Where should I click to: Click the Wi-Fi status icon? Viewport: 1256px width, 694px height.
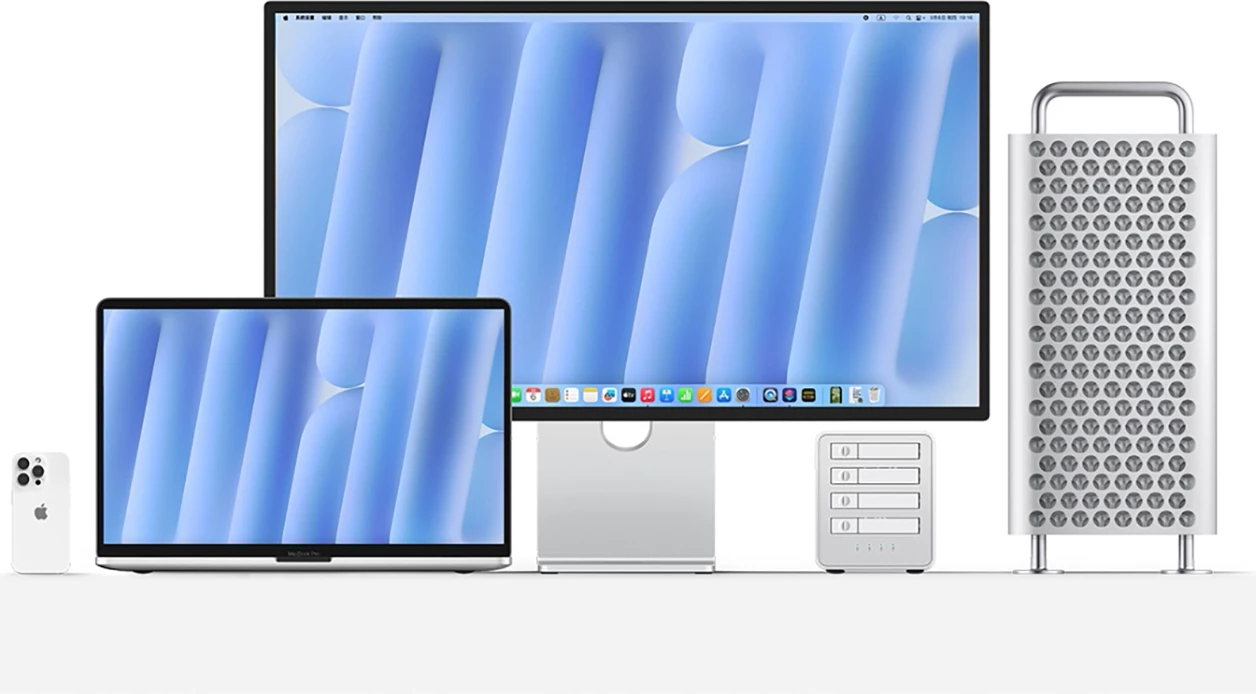pos(896,17)
